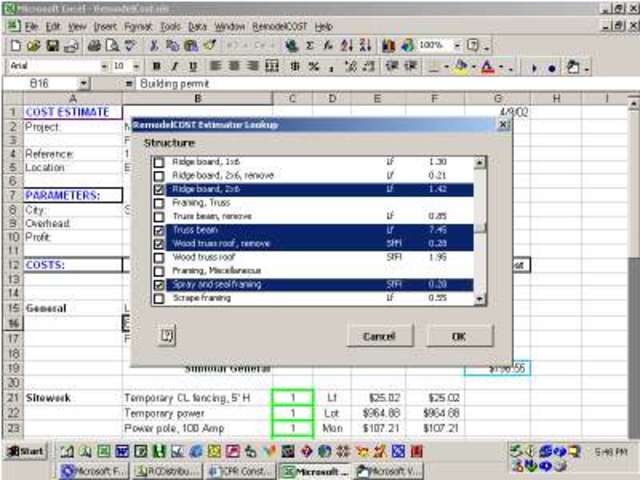Image resolution: width=640 pixels, height=480 pixels.
Task: Check the Wood truss roof checkbox
Action: [159, 258]
